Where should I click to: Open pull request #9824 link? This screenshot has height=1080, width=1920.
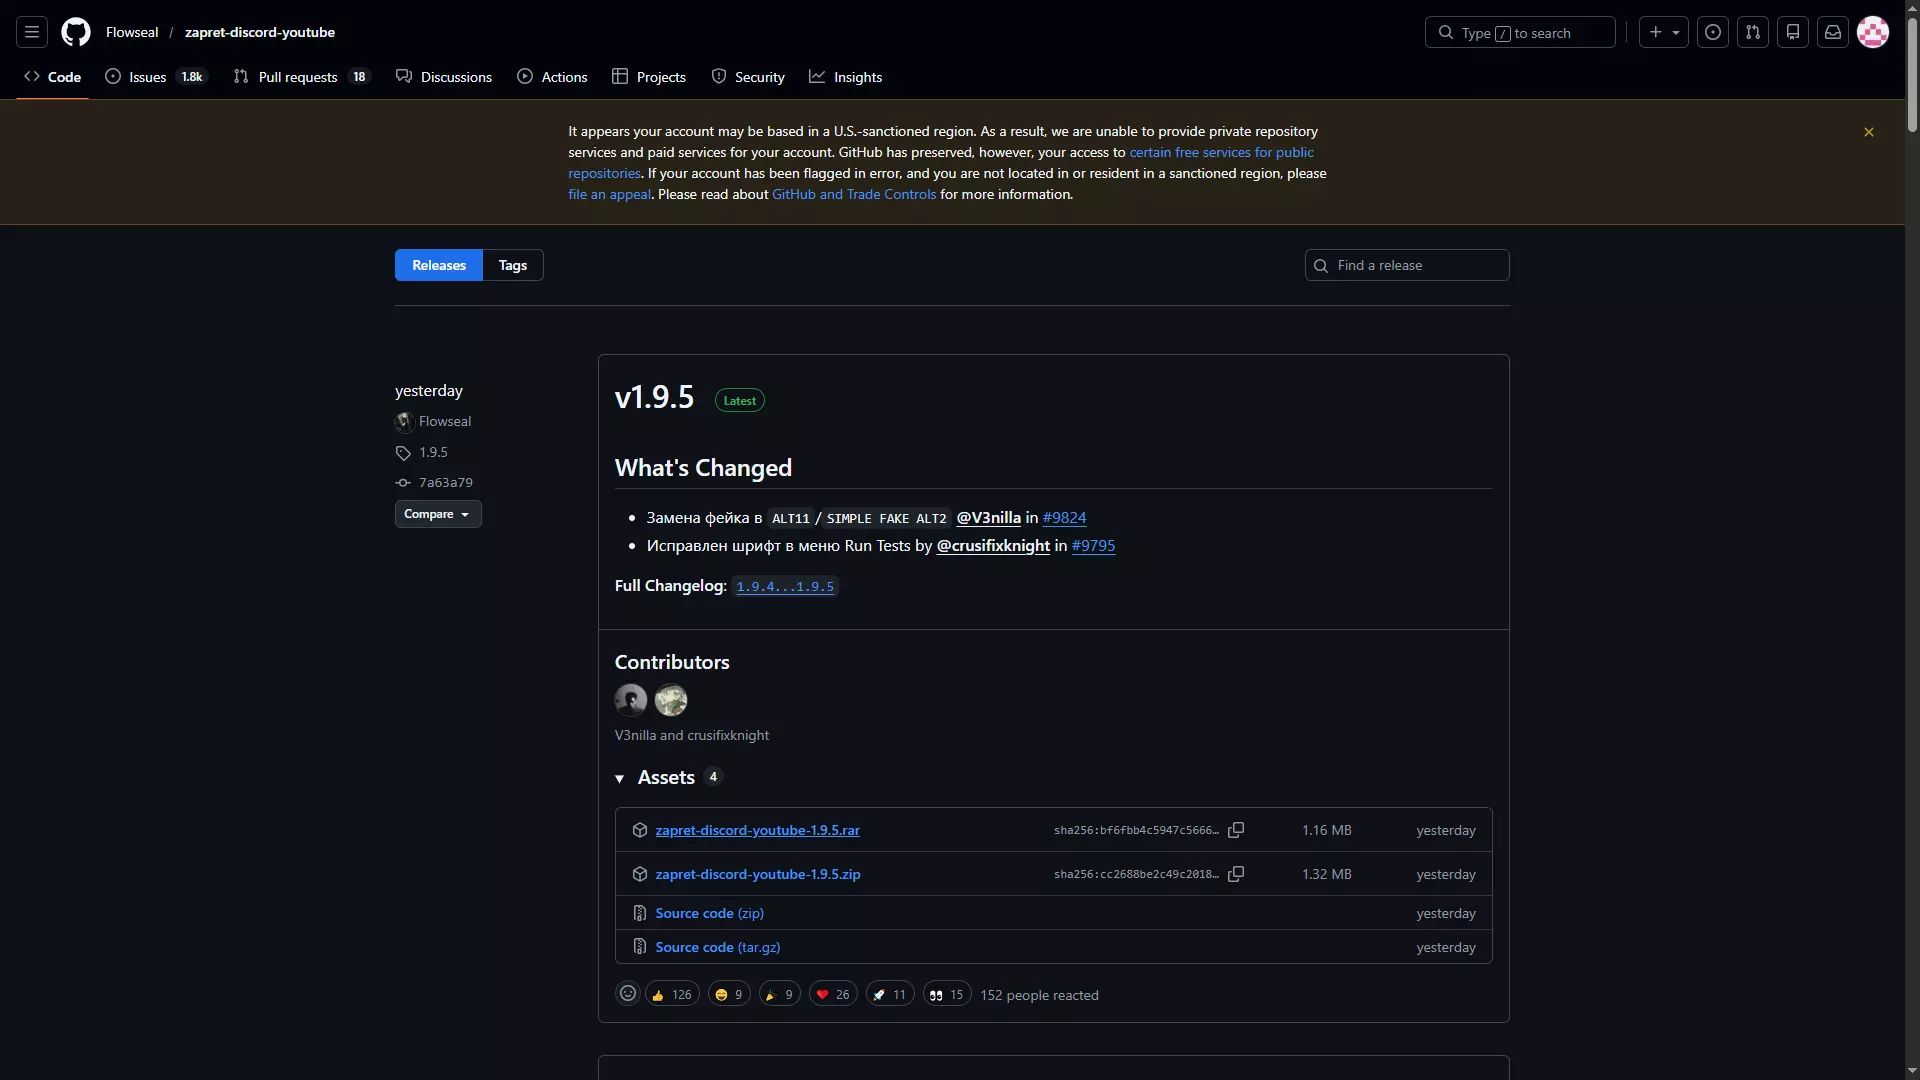[1064, 518]
